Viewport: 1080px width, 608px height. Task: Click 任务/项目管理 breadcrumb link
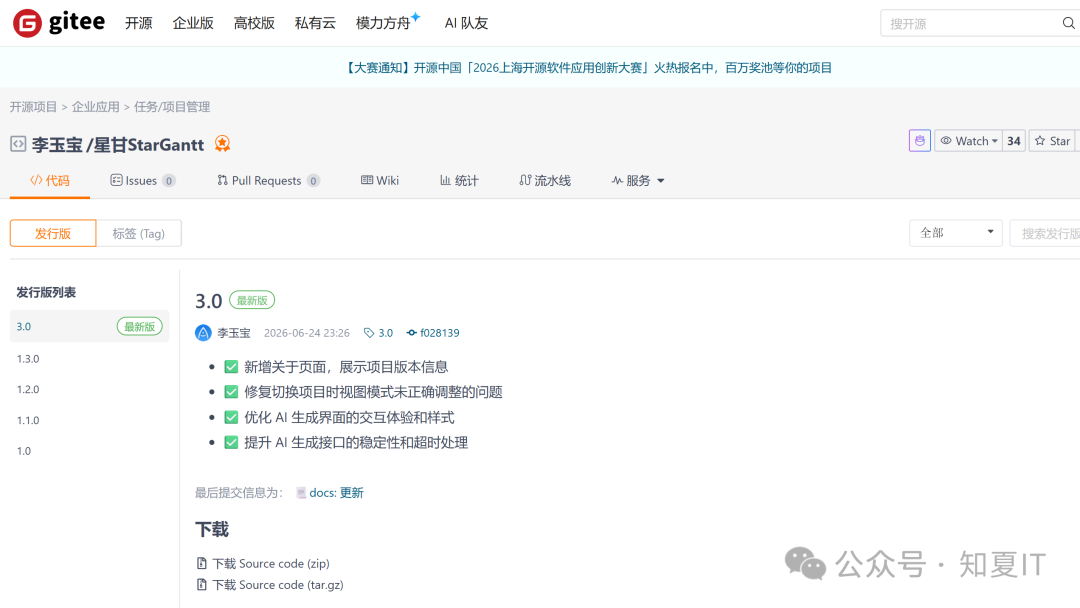[172, 107]
